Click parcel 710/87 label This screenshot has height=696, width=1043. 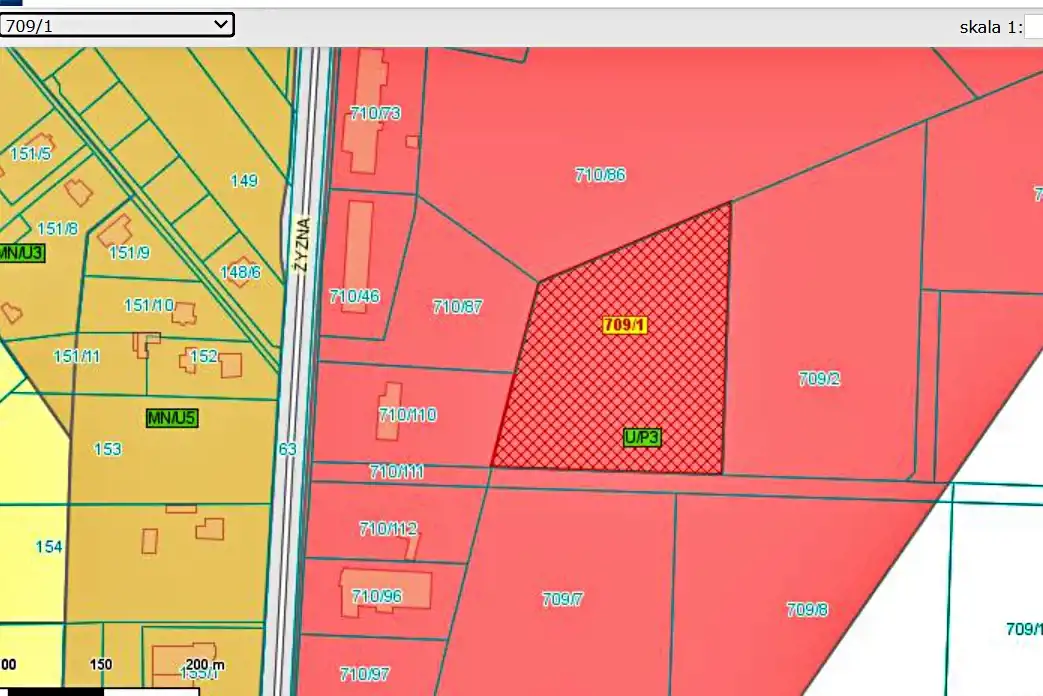pyautogui.click(x=457, y=307)
